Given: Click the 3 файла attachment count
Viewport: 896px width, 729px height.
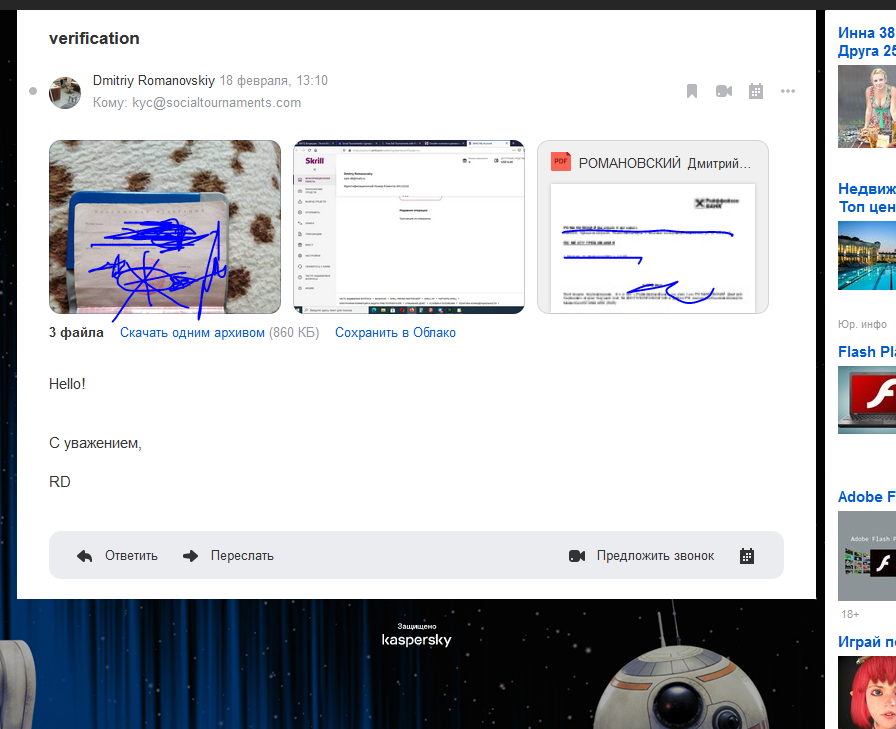Looking at the screenshot, I should coord(76,333).
